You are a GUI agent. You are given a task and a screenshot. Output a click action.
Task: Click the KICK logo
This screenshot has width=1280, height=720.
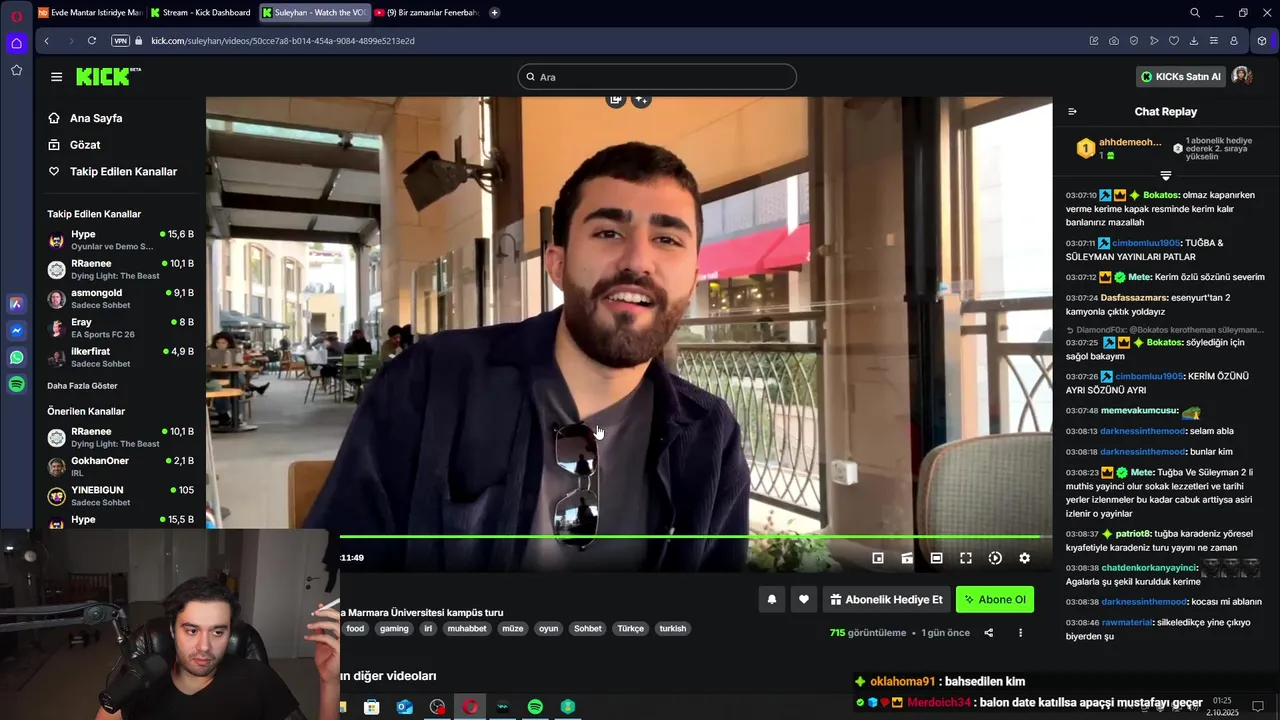(x=108, y=77)
